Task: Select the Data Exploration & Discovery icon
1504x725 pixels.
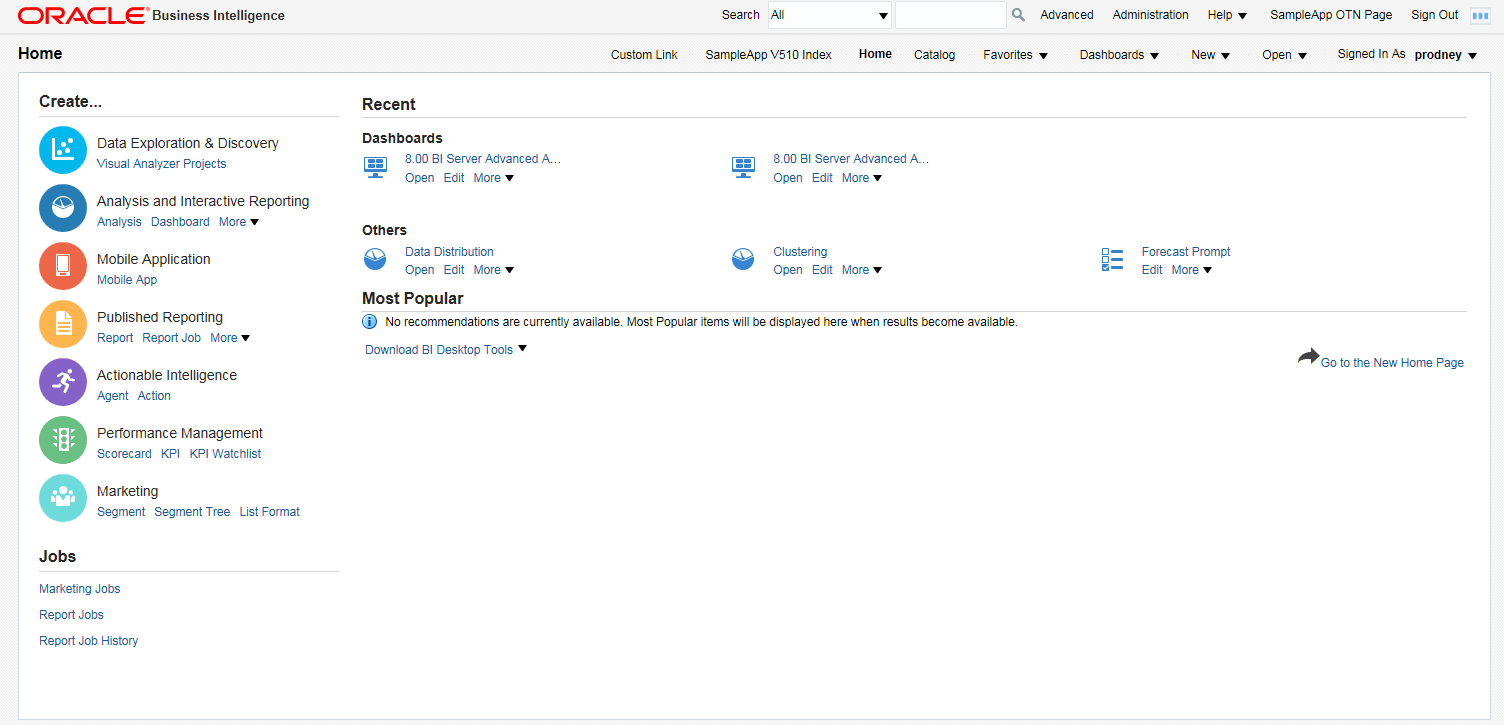Action: [62, 150]
